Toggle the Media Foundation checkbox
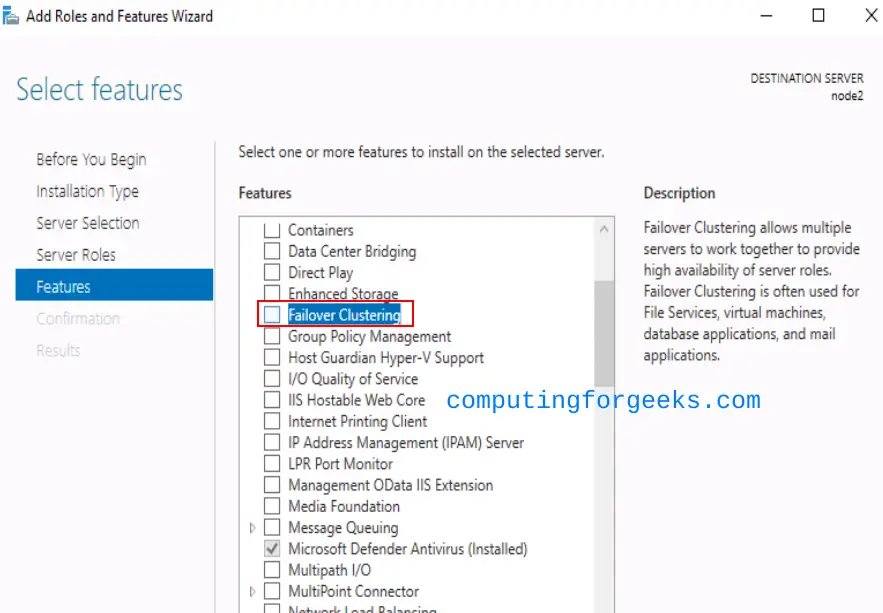883x613 pixels. (272, 506)
